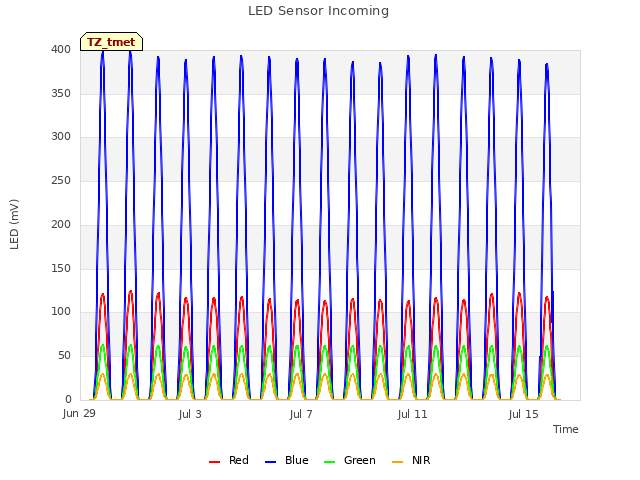Click the Jul 11 x-axis tick label
This screenshot has width=640, height=480.
tap(412, 414)
